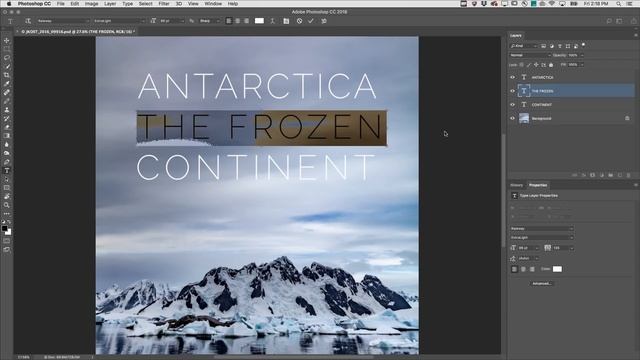Open the Create Warped Text dialog
The width and height of the screenshot is (640, 360).
click(273, 21)
